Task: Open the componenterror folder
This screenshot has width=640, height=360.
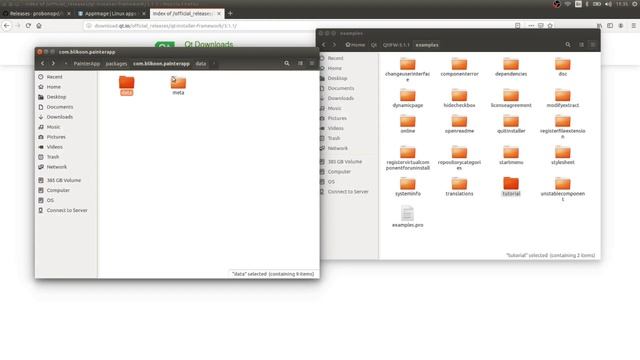Action: pyautogui.click(x=459, y=67)
